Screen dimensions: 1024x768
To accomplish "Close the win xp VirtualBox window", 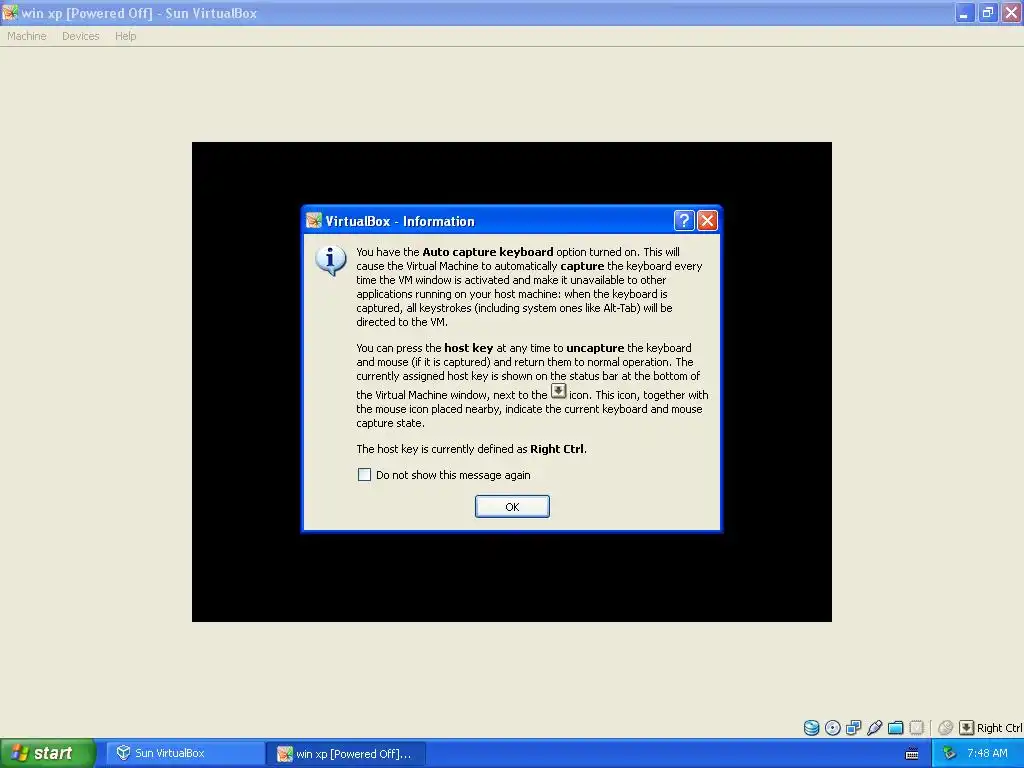I will 1012,12.
